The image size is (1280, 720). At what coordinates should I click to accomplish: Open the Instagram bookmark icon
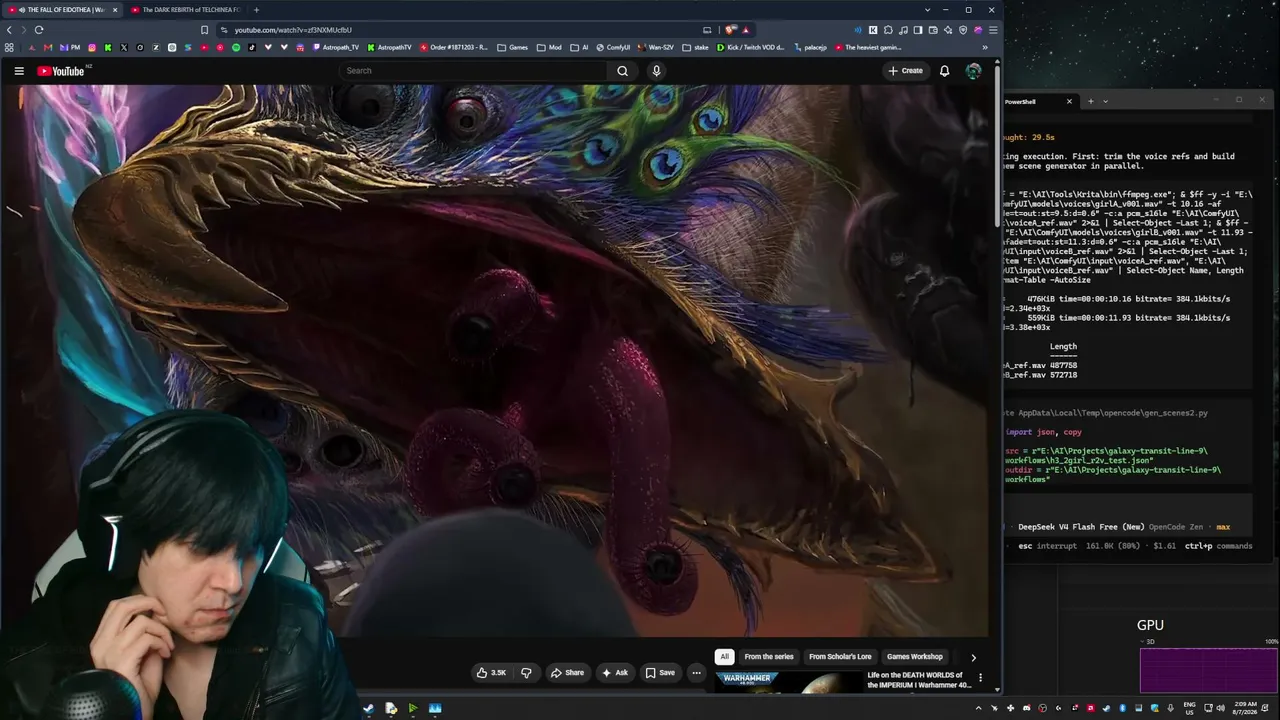click(92, 47)
